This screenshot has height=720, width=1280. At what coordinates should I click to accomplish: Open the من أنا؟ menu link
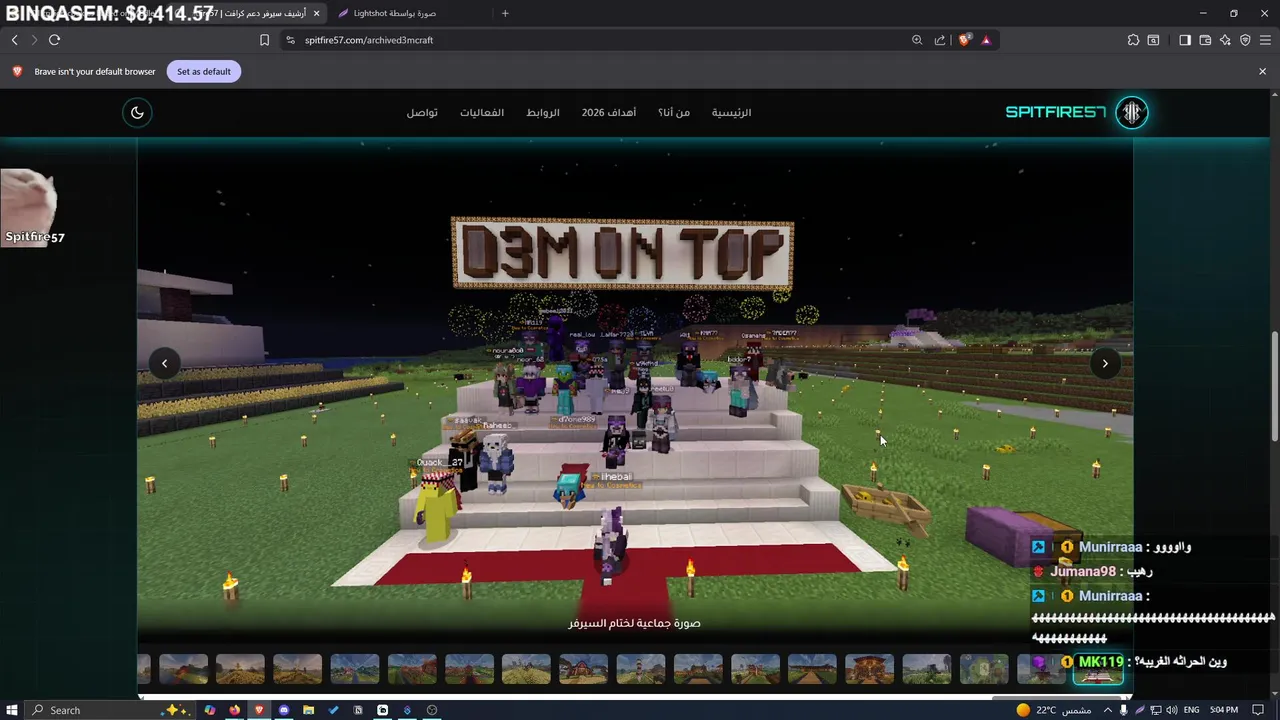[x=674, y=112]
